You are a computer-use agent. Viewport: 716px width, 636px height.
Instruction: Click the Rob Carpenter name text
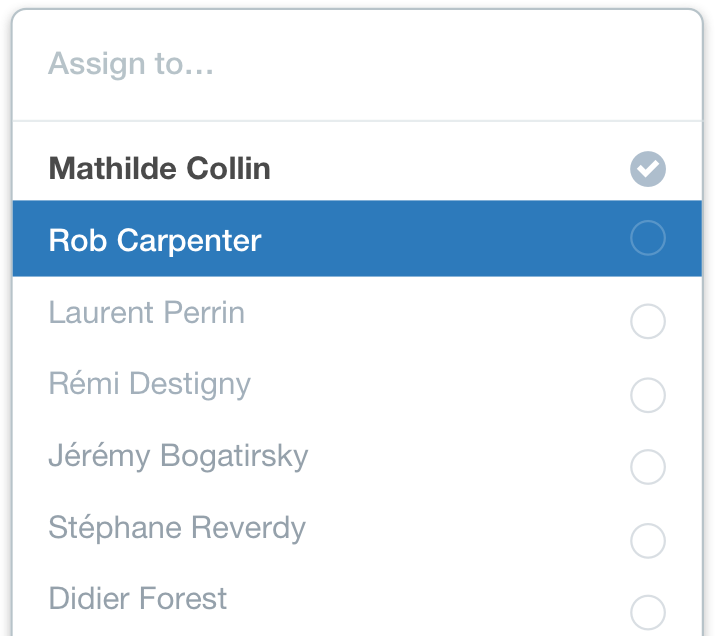(155, 241)
